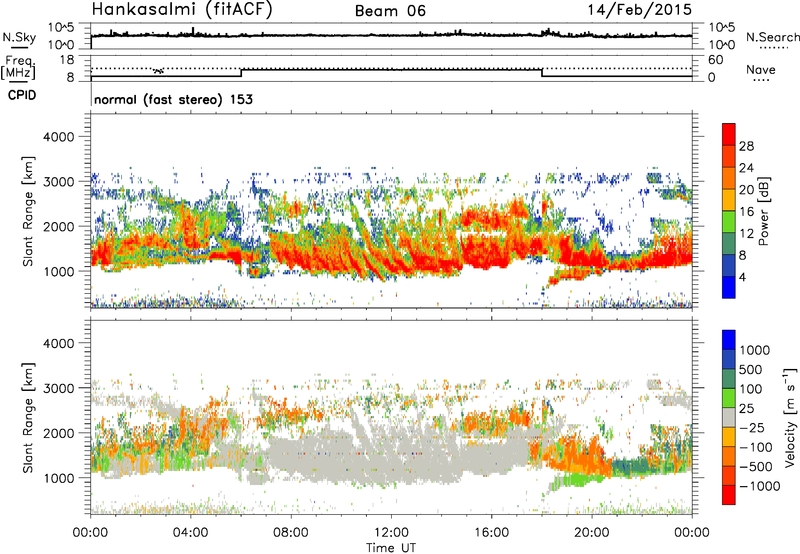Click the dark blue 4–8 dB power swatch
The height and width of the screenshot is (554, 800).
coord(729,266)
